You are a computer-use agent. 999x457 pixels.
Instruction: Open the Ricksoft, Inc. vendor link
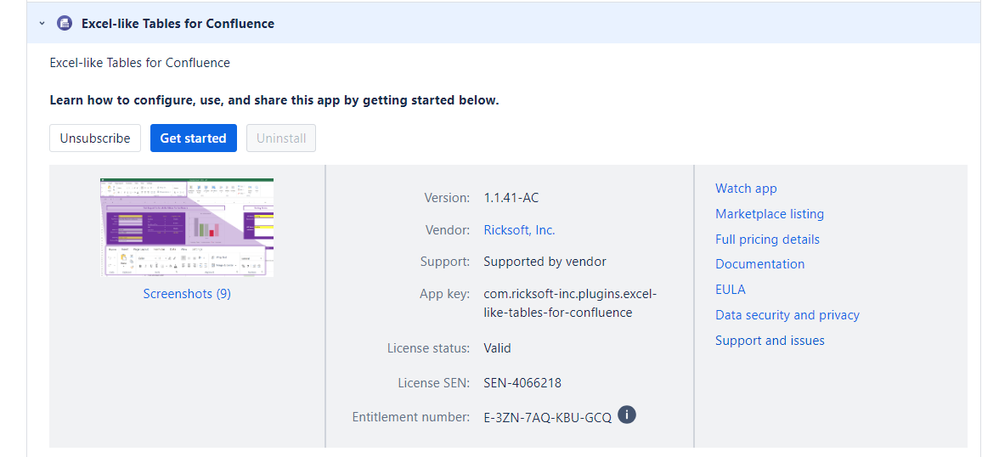(x=519, y=230)
